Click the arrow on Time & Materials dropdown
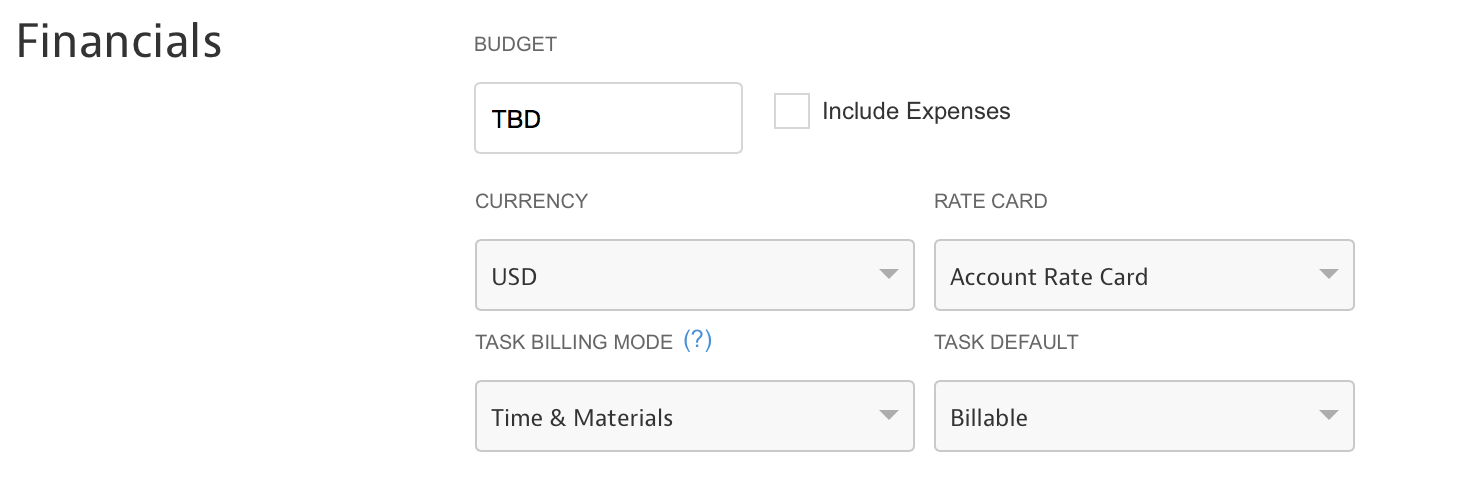 pyautogui.click(x=888, y=415)
